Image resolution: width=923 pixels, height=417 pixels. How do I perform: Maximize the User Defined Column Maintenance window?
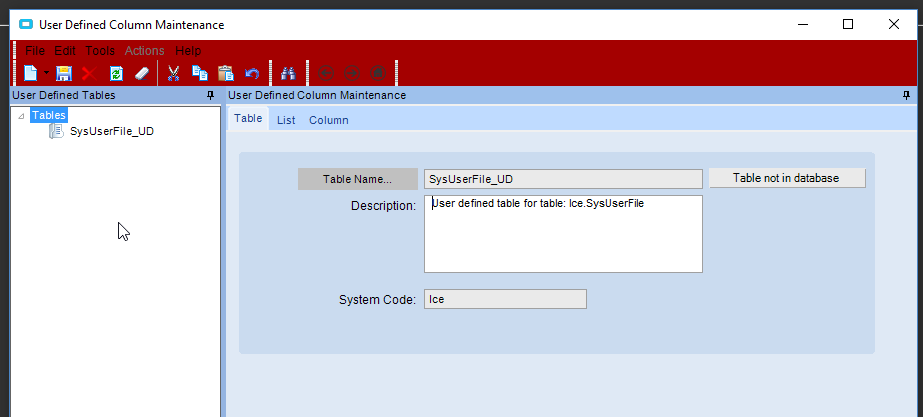click(848, 24)
